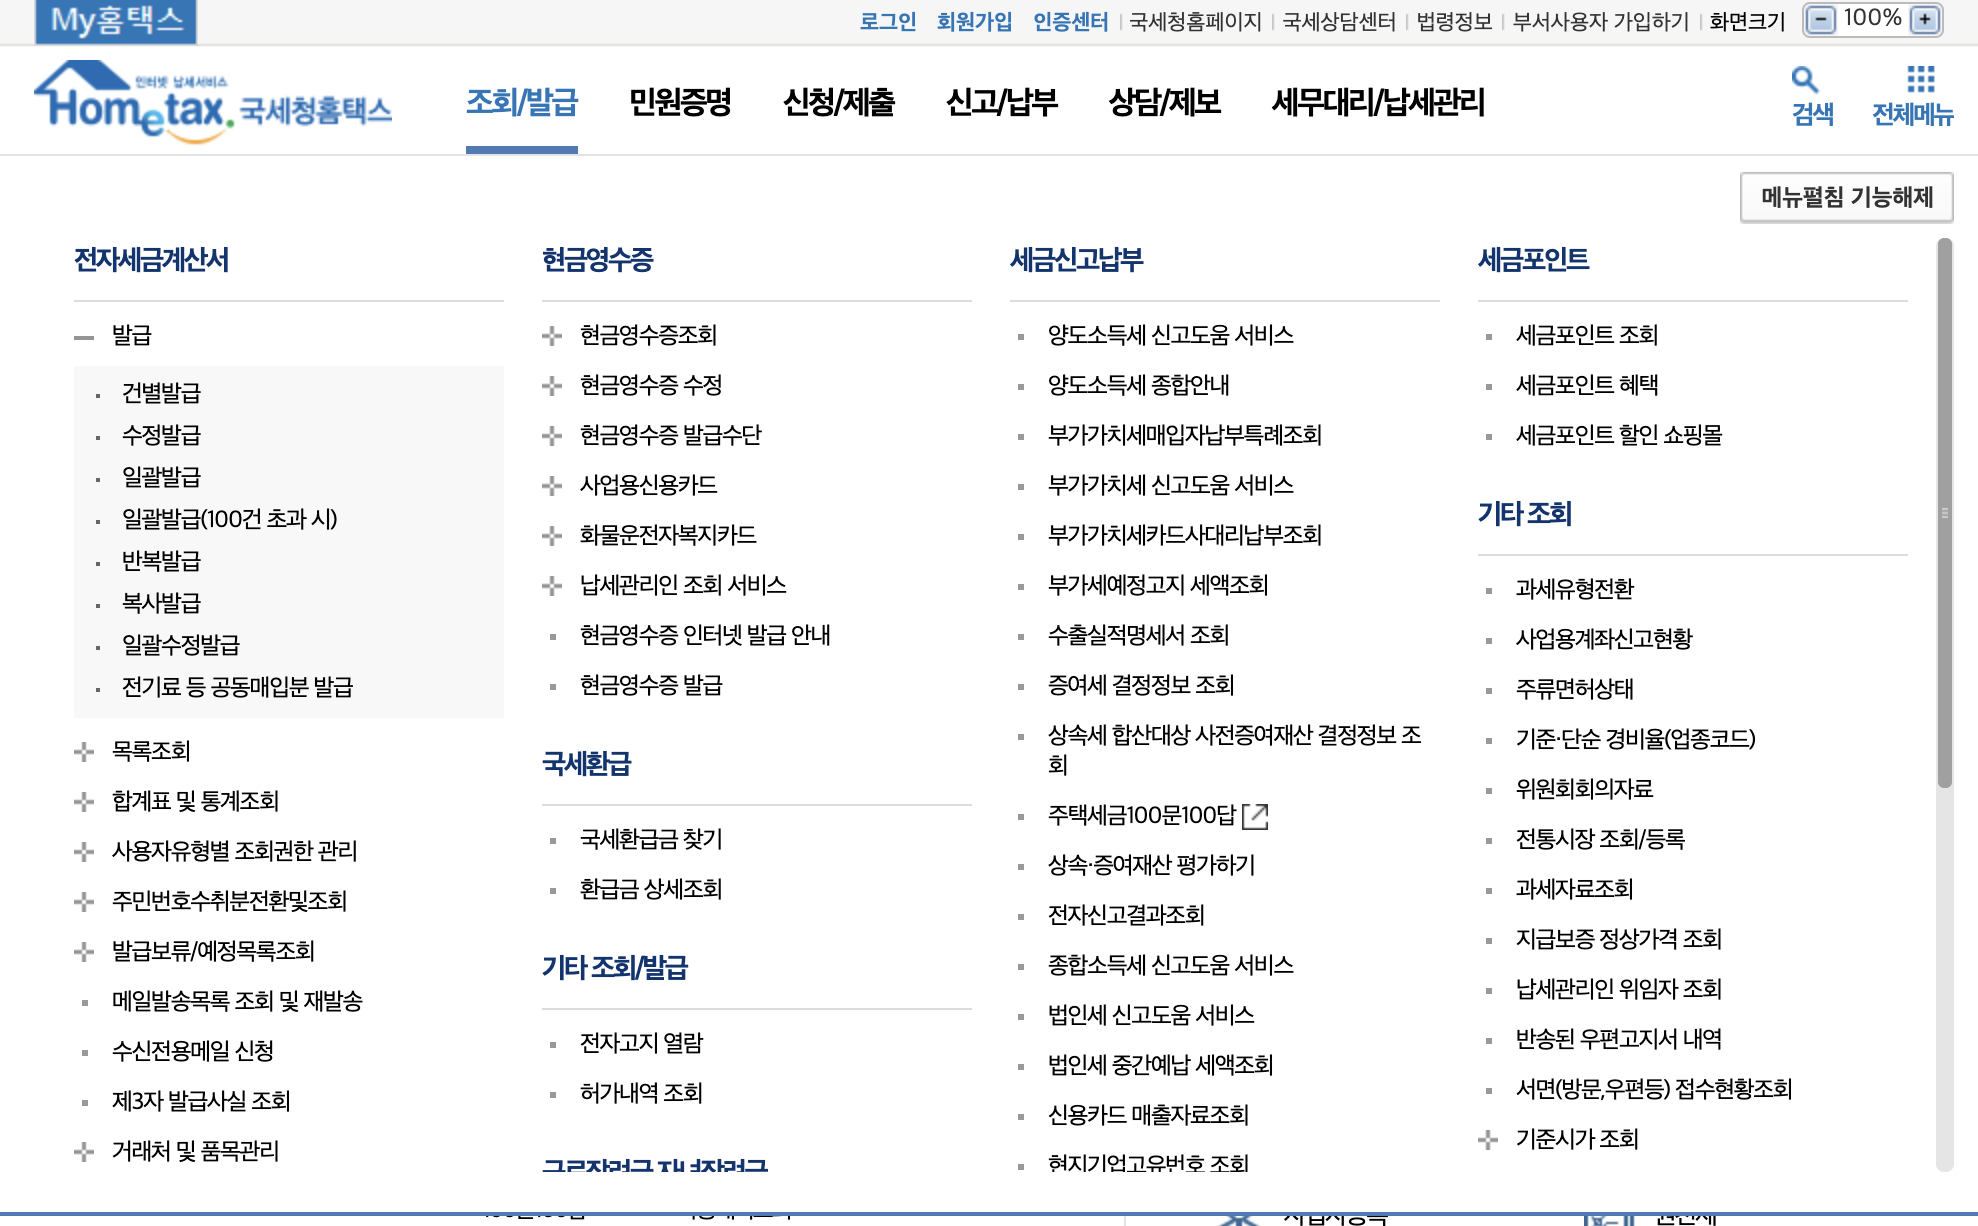Expand the 기준시가 조회 item

1488,1140
